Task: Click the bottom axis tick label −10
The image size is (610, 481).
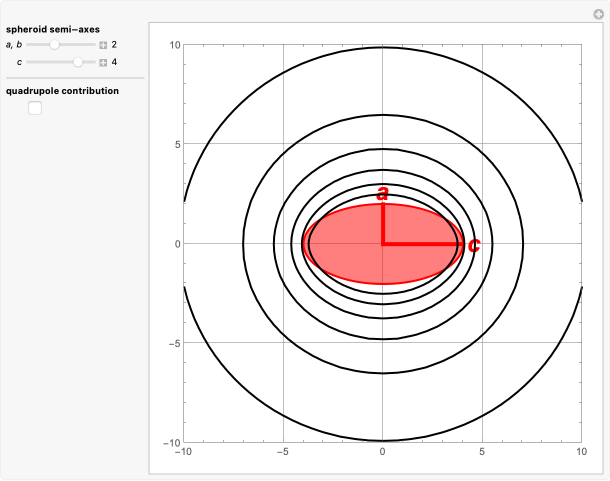Action: click(183, 452)
